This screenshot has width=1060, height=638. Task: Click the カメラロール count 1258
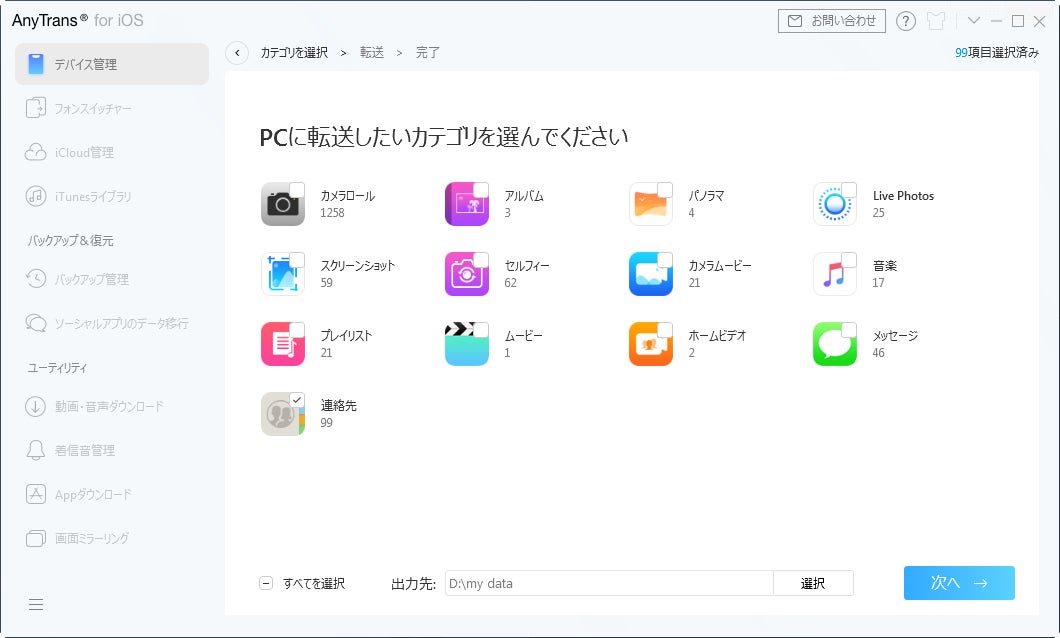point(332,213)
